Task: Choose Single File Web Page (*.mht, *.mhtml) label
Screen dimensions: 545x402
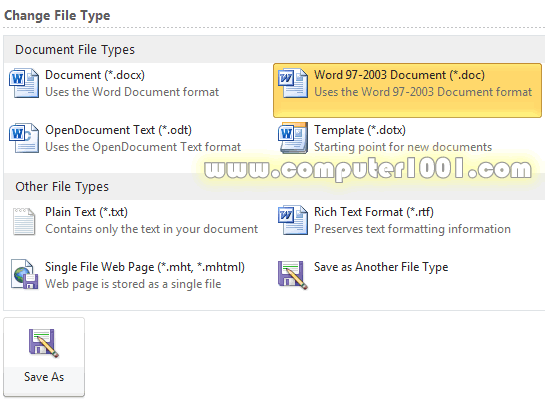Action: click(x=145, y=266)
